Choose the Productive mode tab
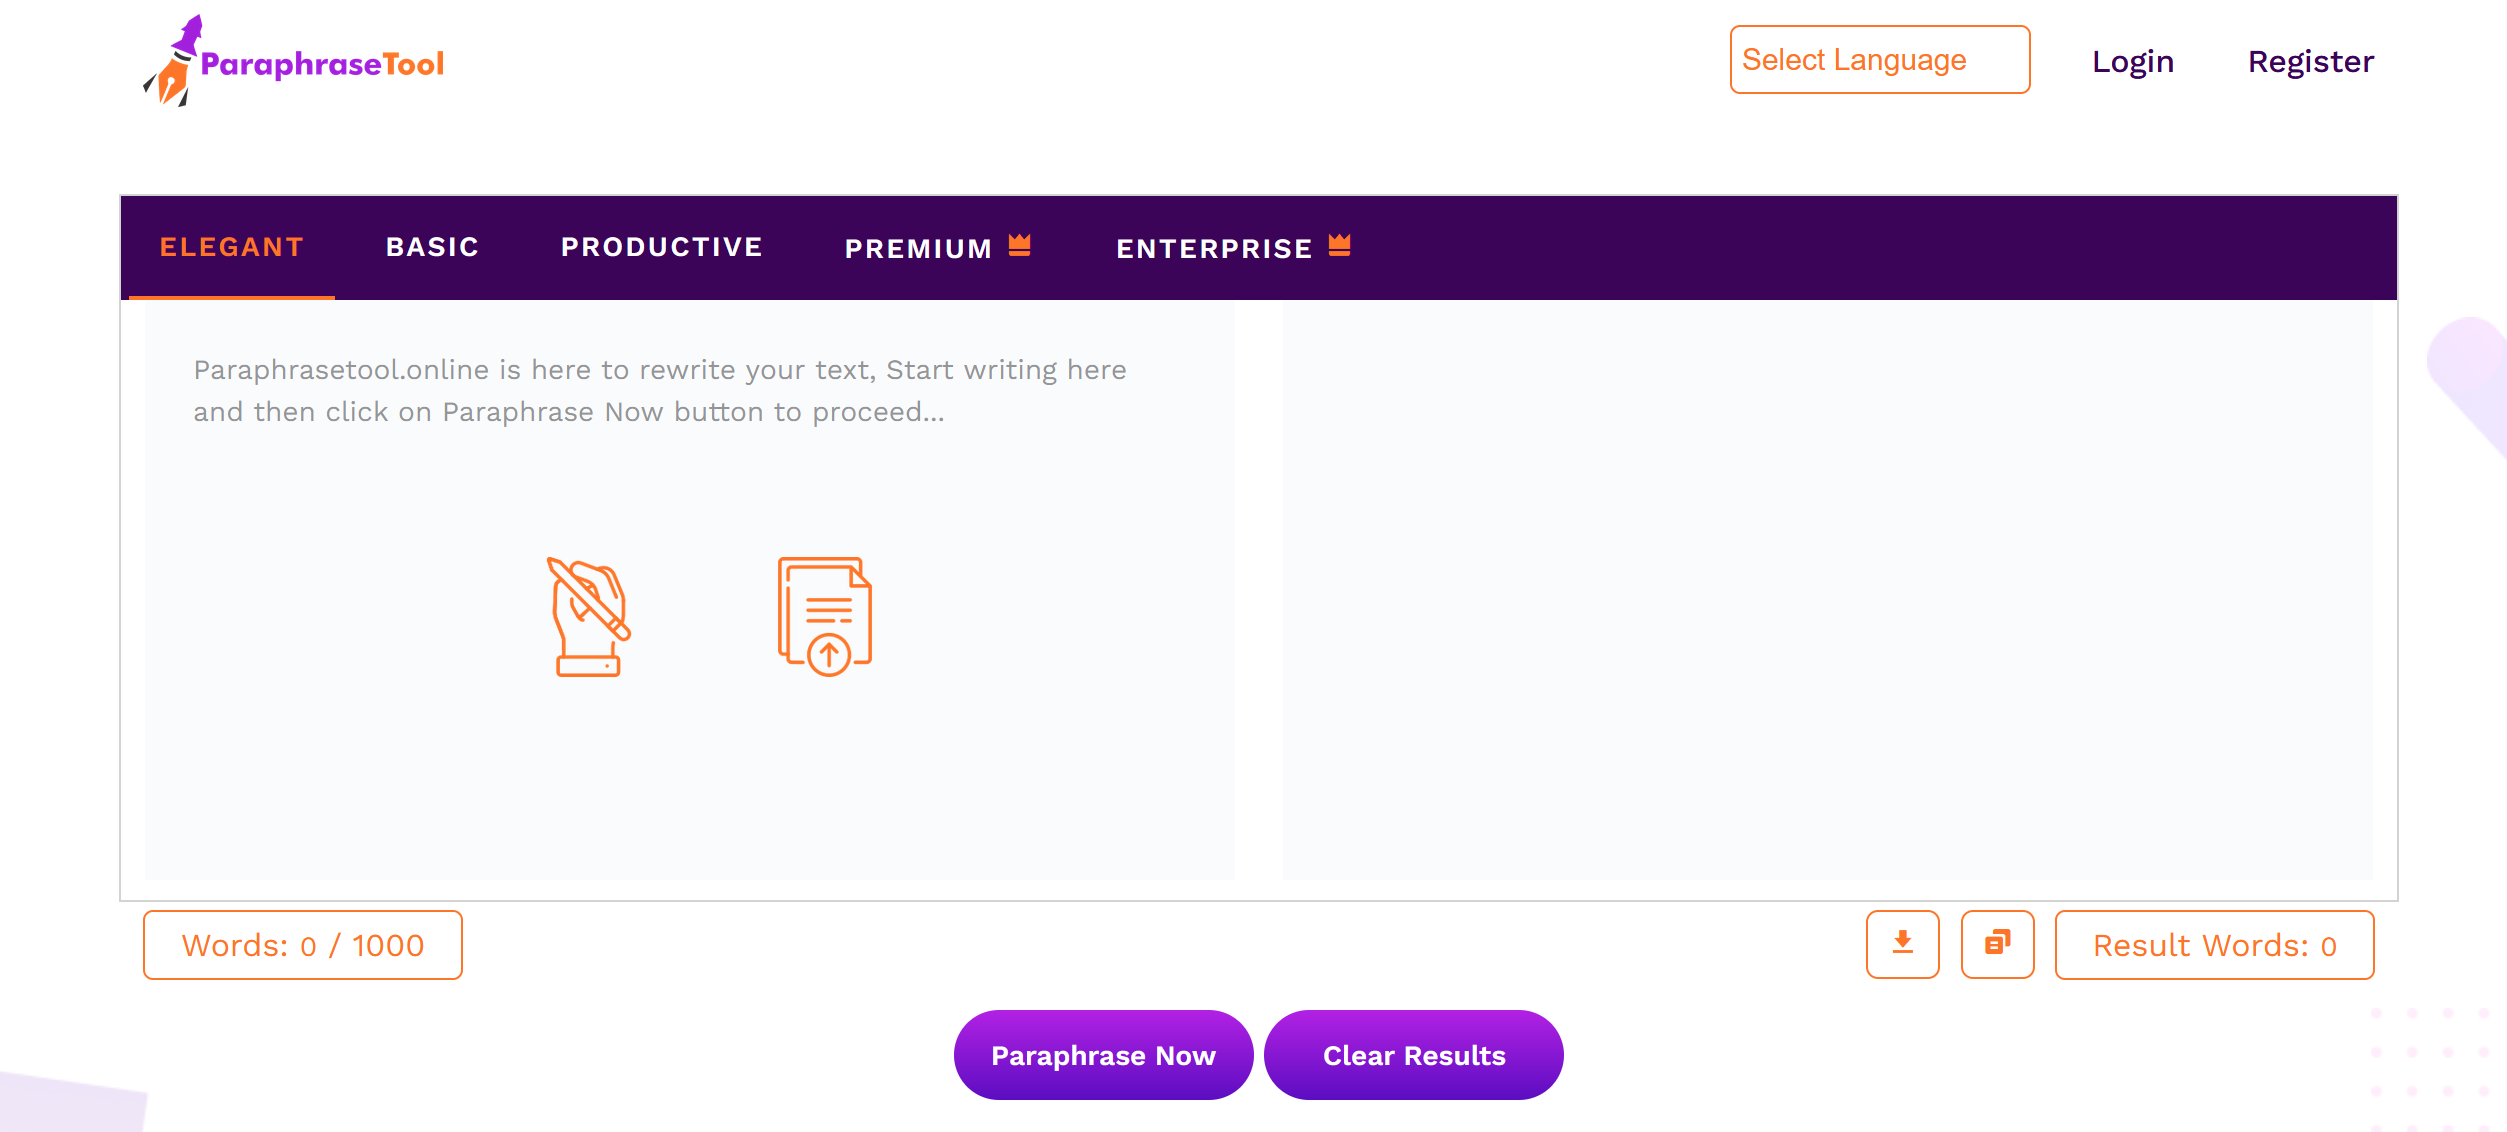 [662, 248]
